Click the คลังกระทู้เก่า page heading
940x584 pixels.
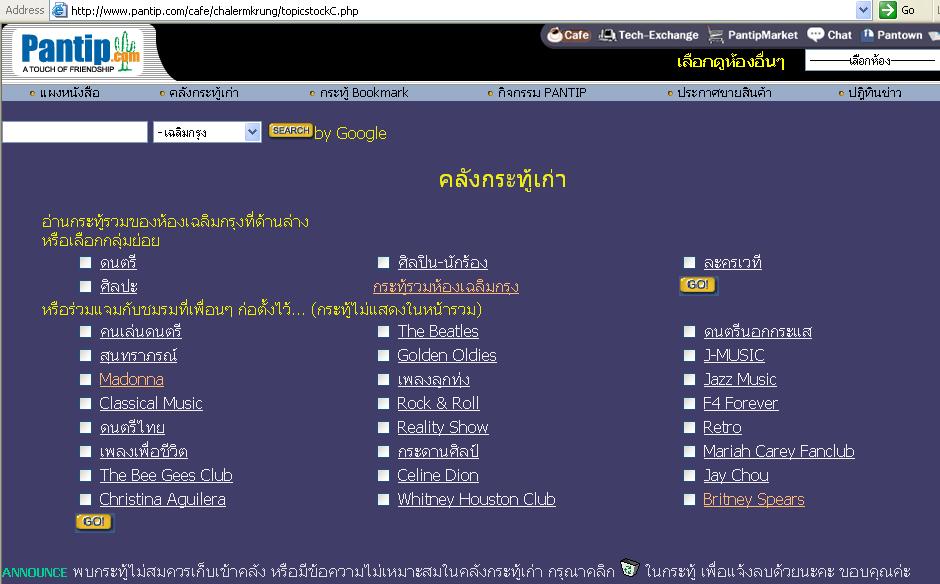click(x=502, y=179)
